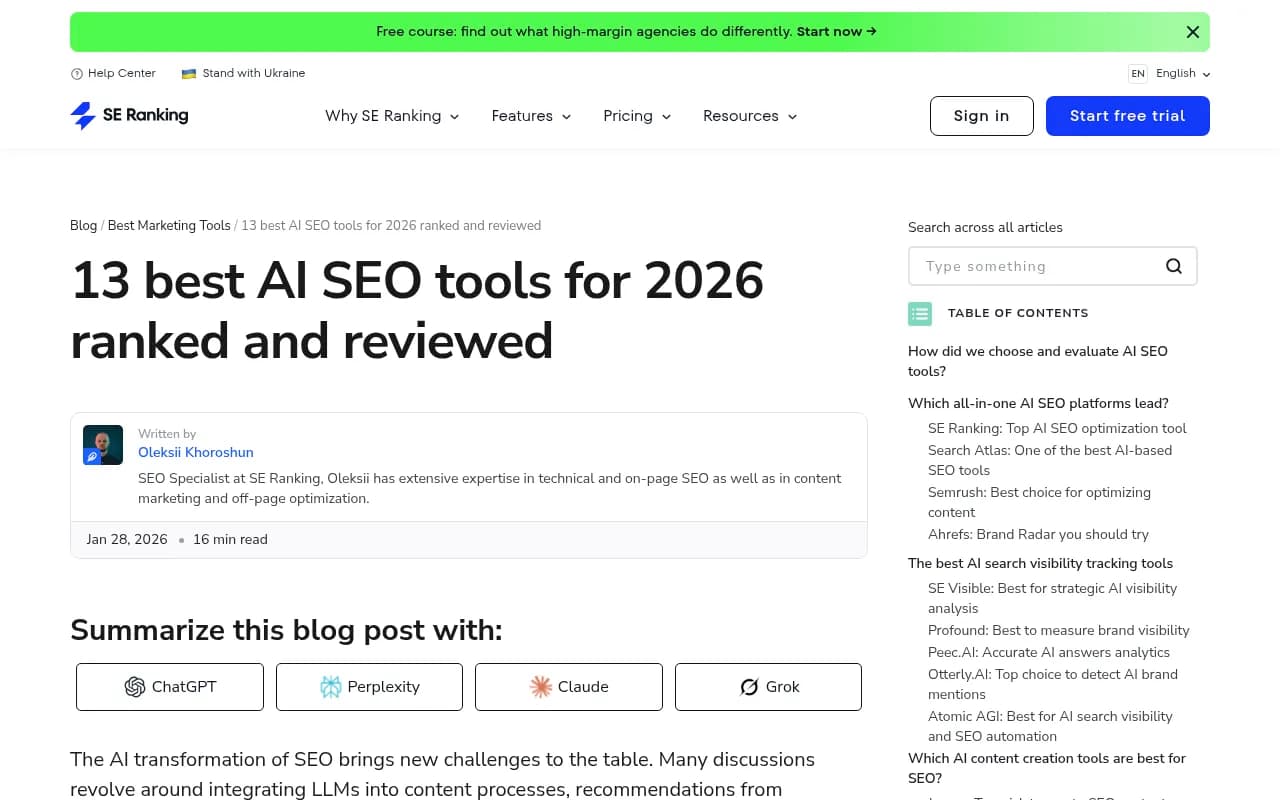Viewport: 1280px width, 800px height.
Task: Expand the Features menu
Action: coord(531,116)
